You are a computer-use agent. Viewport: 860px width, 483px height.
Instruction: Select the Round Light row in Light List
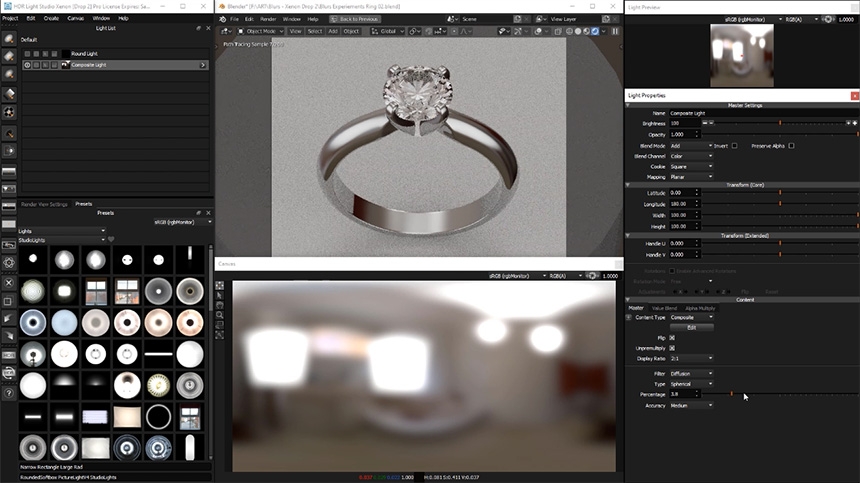point(115,54)
